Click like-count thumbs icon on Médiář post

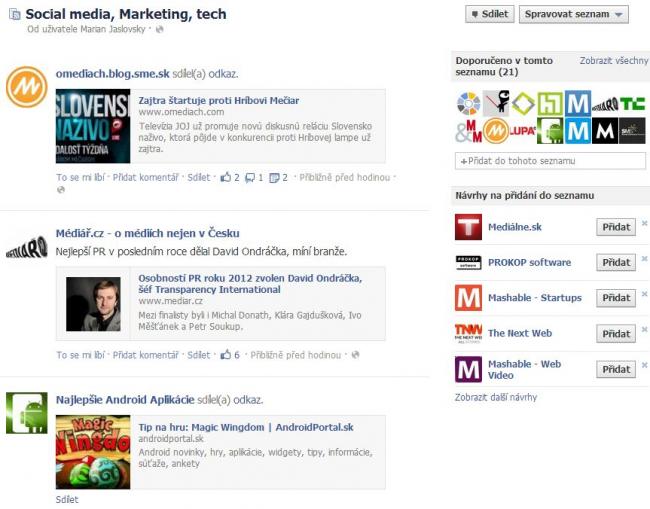click(226, 355)
